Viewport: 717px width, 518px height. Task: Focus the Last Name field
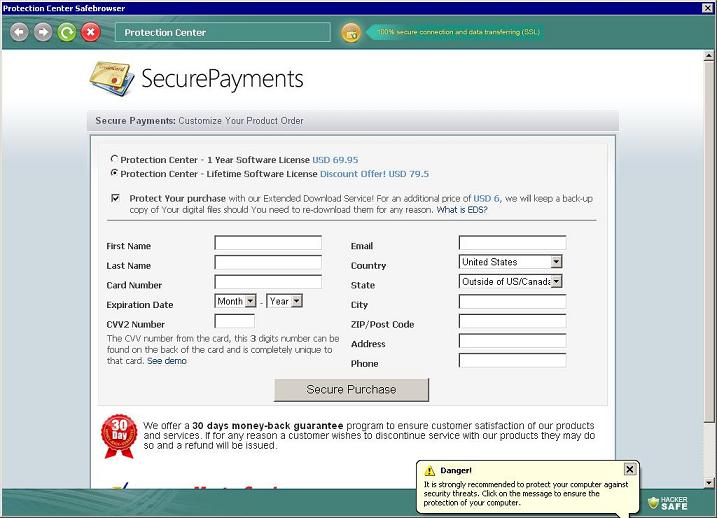pos(268,262)
